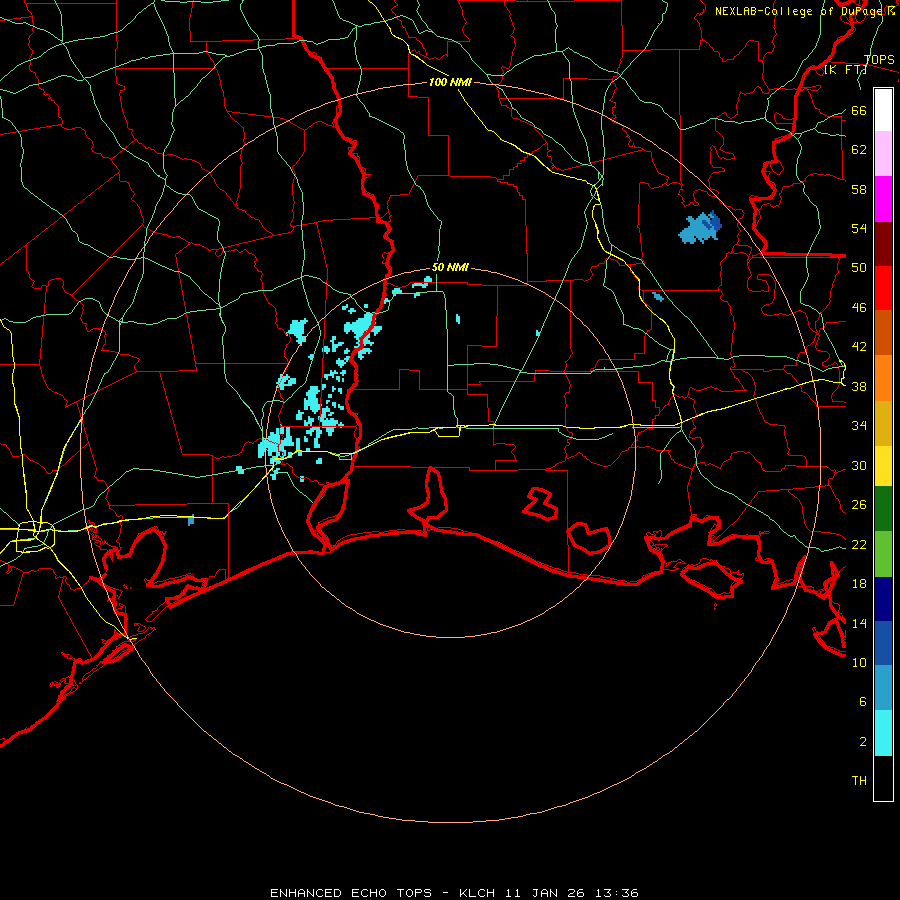Click the "(K FT)" units label
900x900 pixels.
coord(845,70)
